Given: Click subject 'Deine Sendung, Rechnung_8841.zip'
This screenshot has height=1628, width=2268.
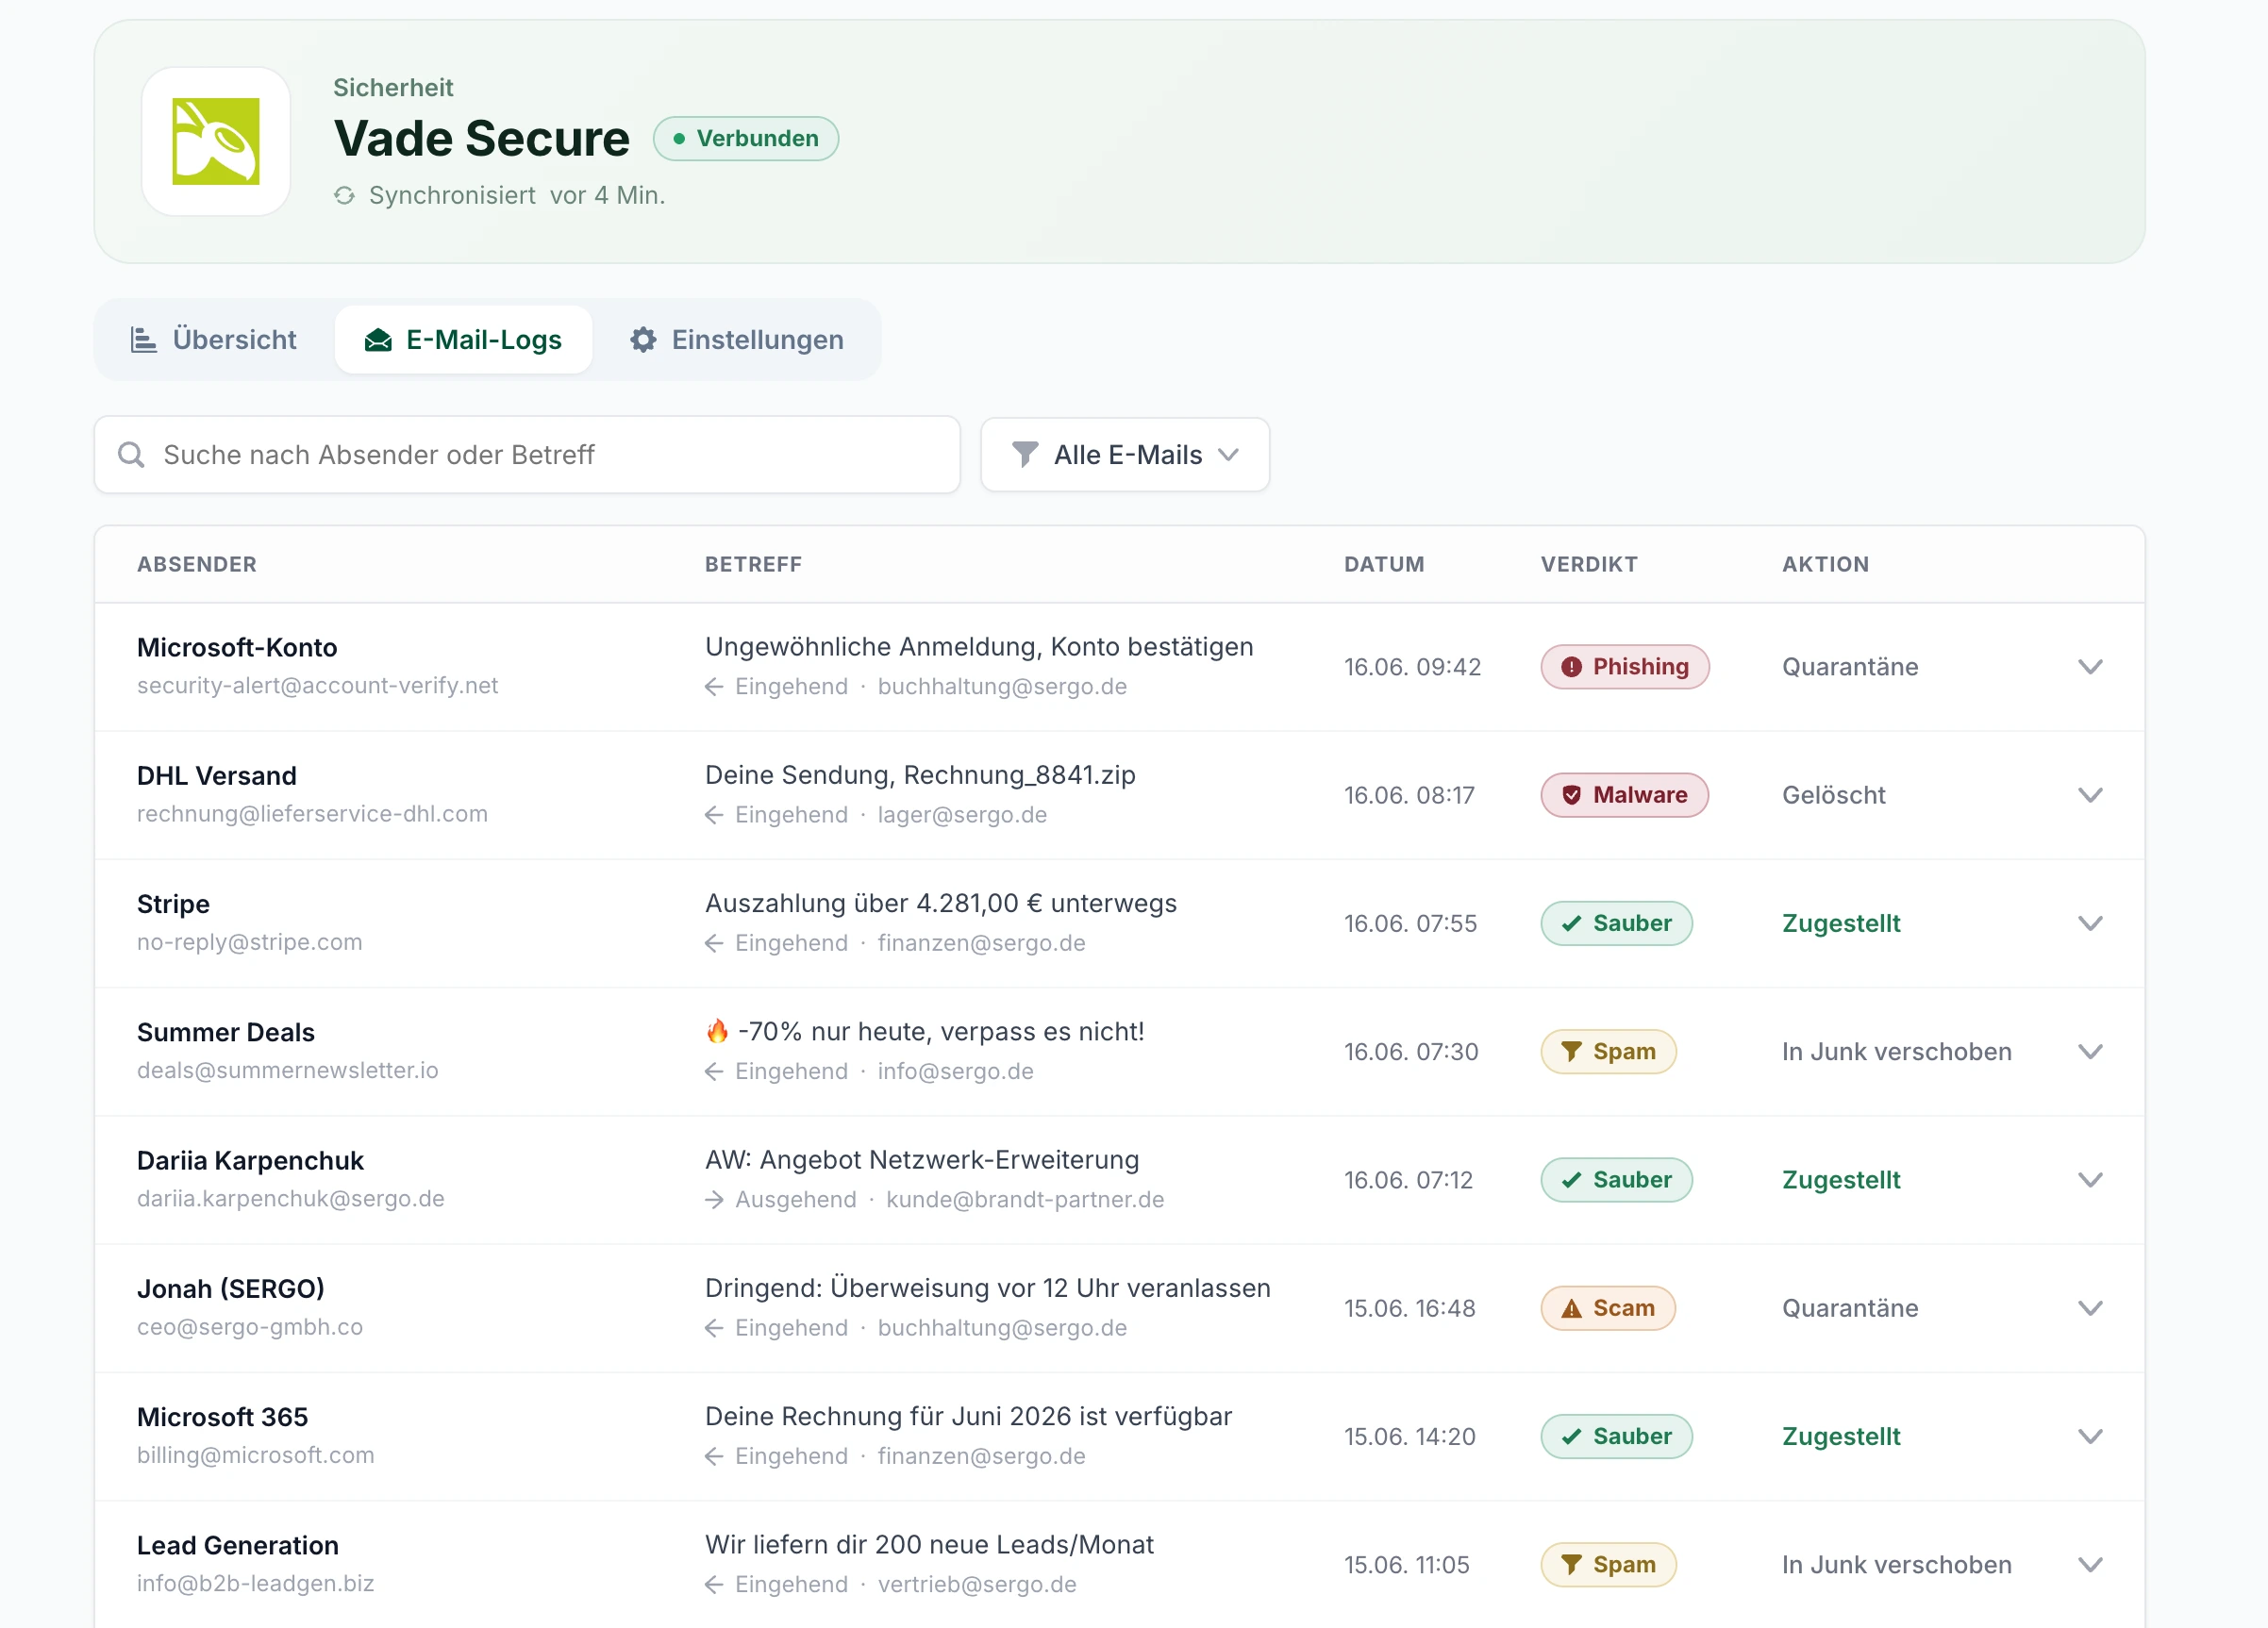Looking at the screenshot, I should coord(920,775).
